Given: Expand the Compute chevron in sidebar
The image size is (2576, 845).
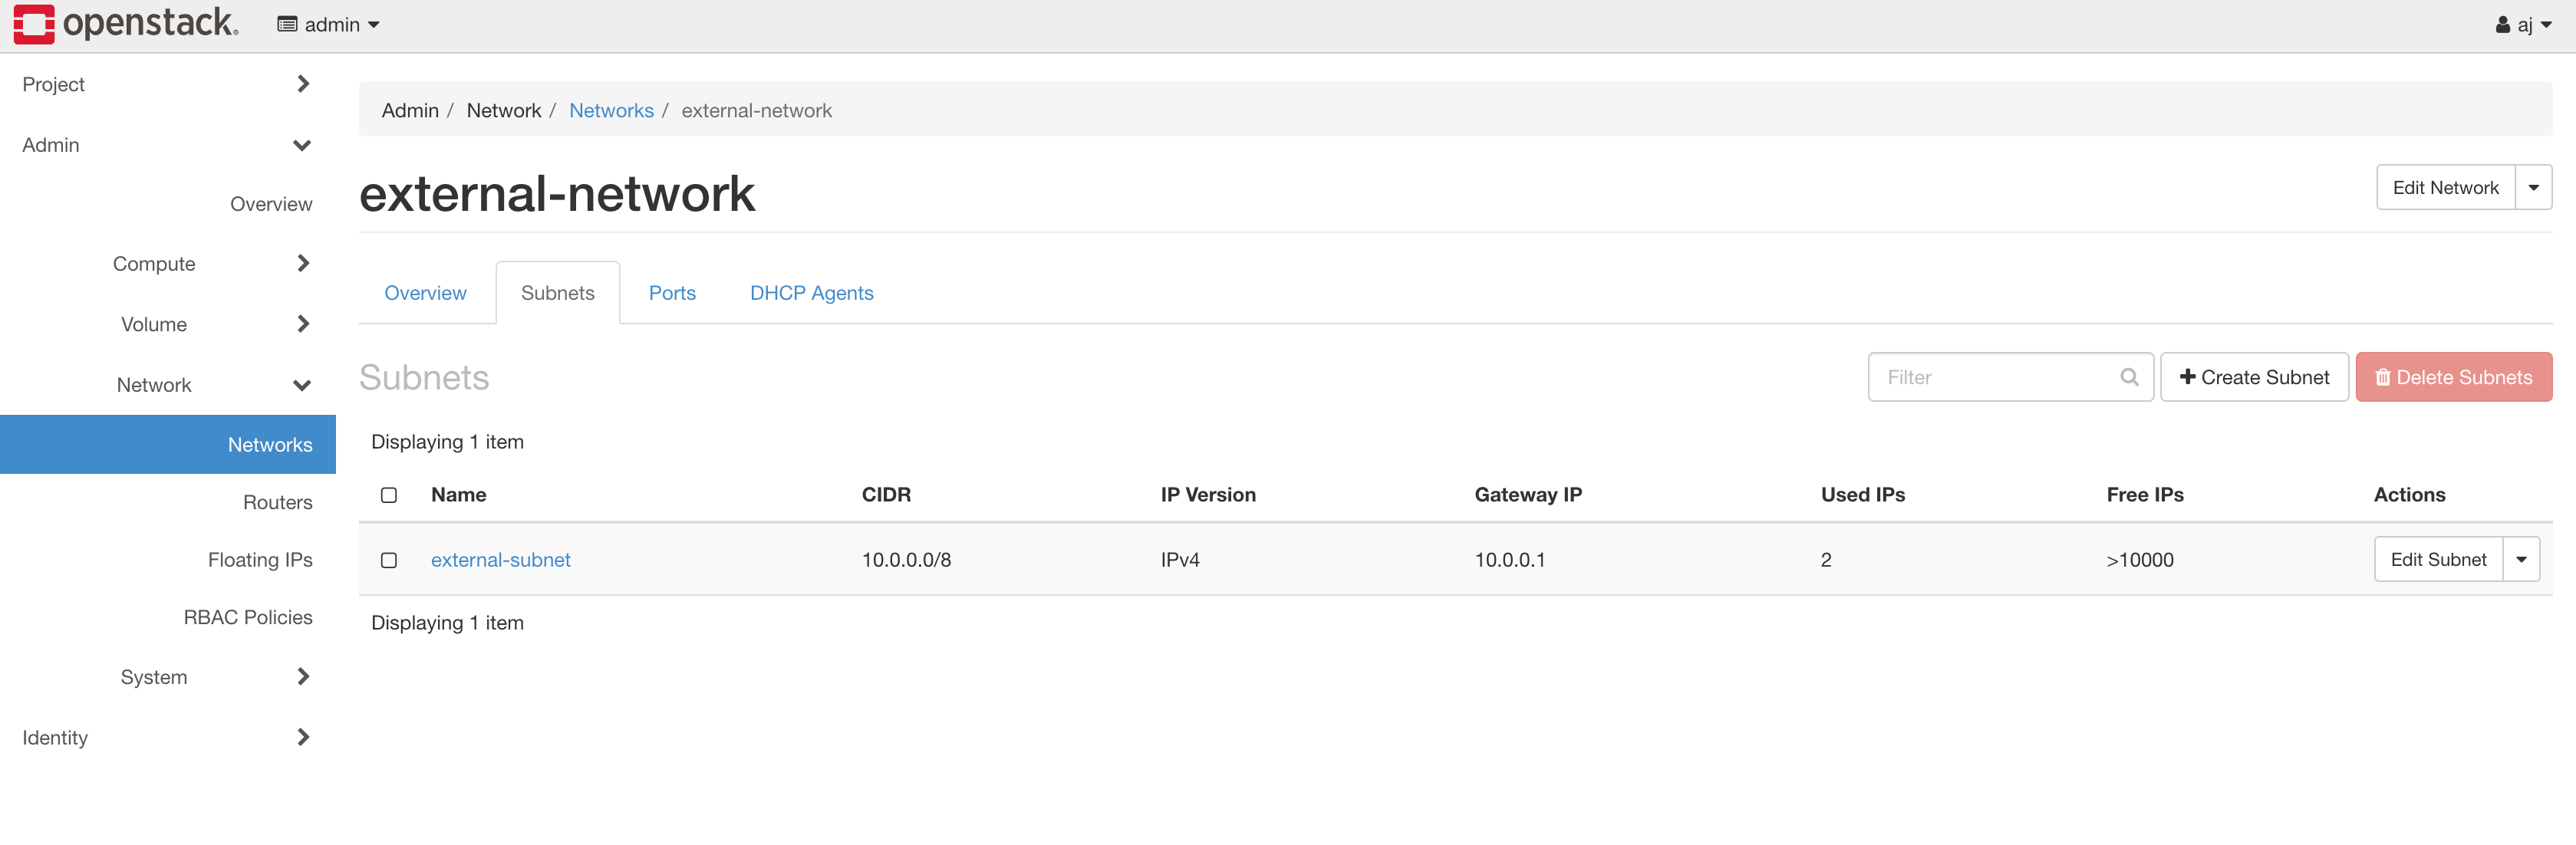Looking at the screenshot, I should 303,264.
